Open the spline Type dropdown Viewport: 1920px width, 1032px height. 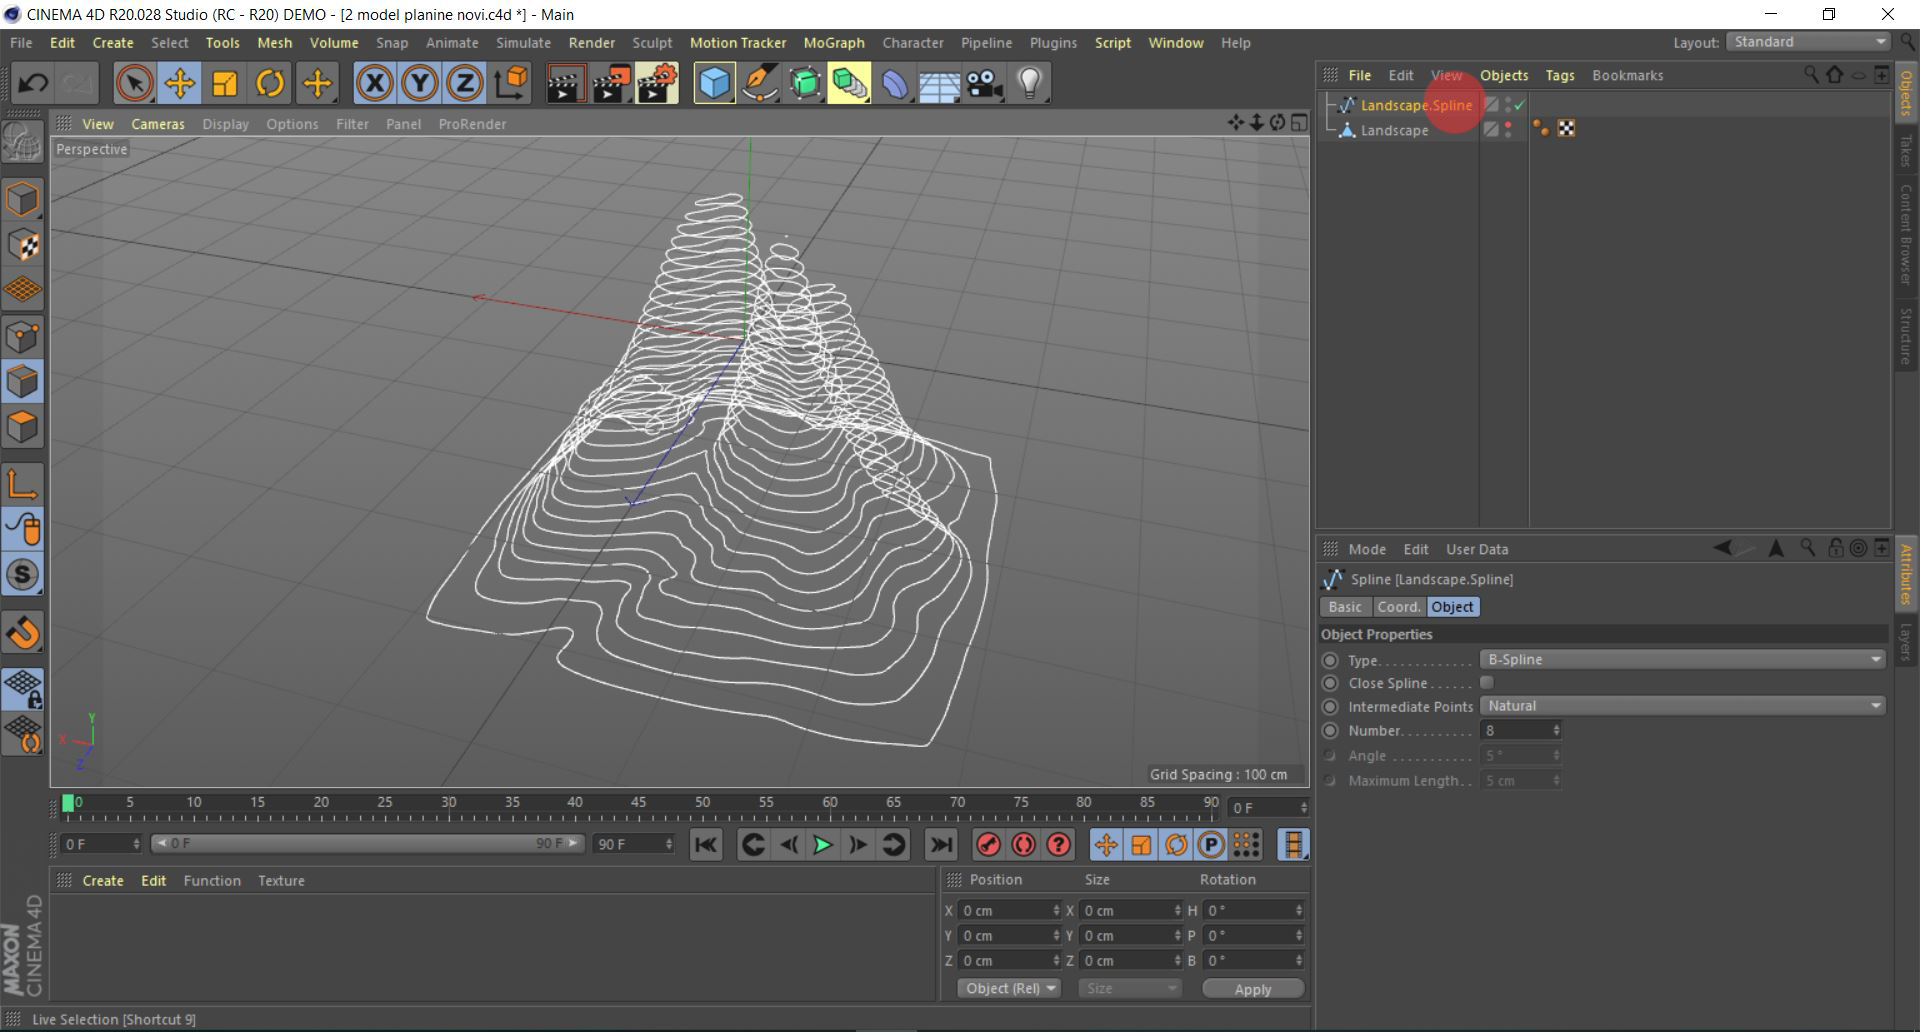click(1682, 660)
